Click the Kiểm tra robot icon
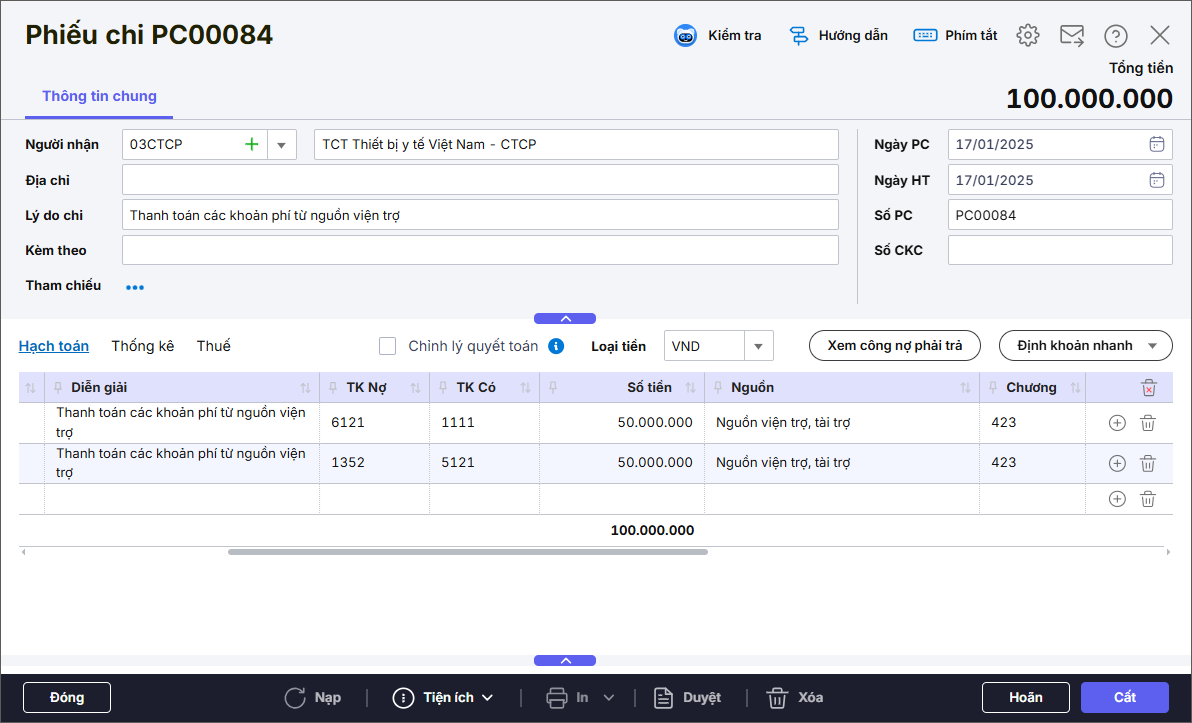Image resolution: width=1192 pixels, height=723 pixels. pos(685,36)
